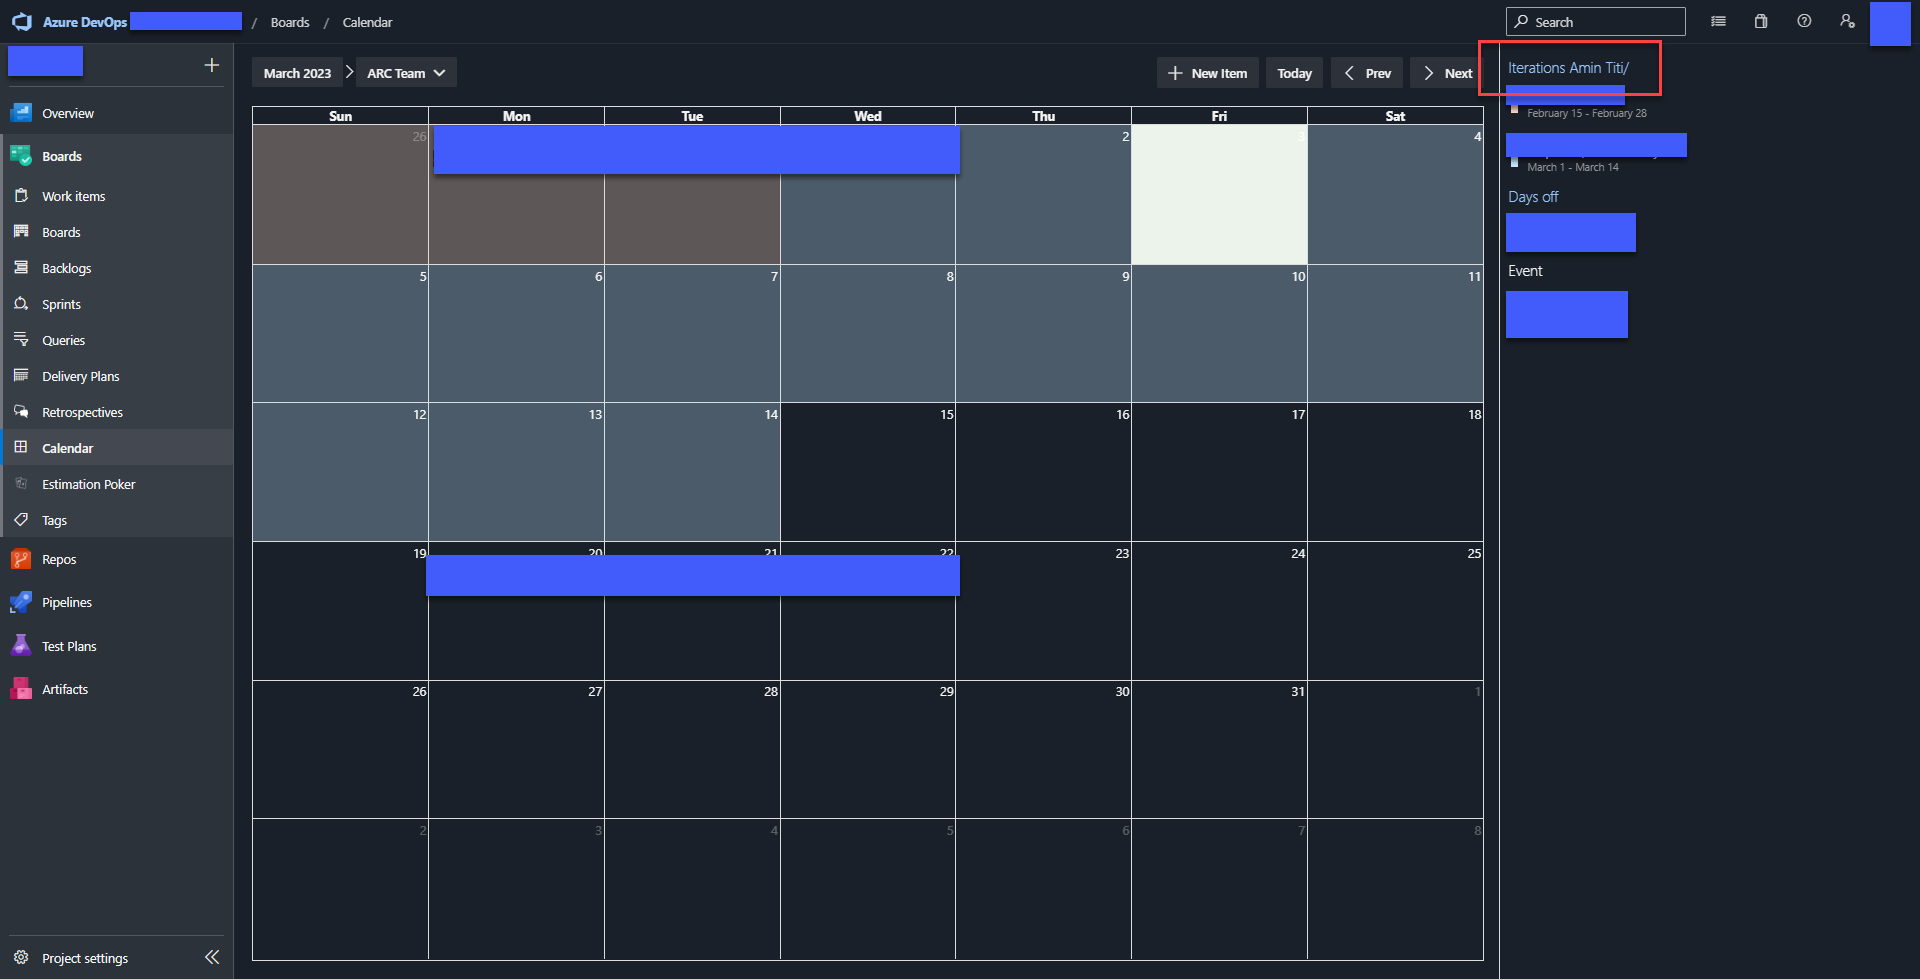Open the Test Plans section
Image resolution: width=1920 pixels, height=979 pixels.
tap(68, 645)
